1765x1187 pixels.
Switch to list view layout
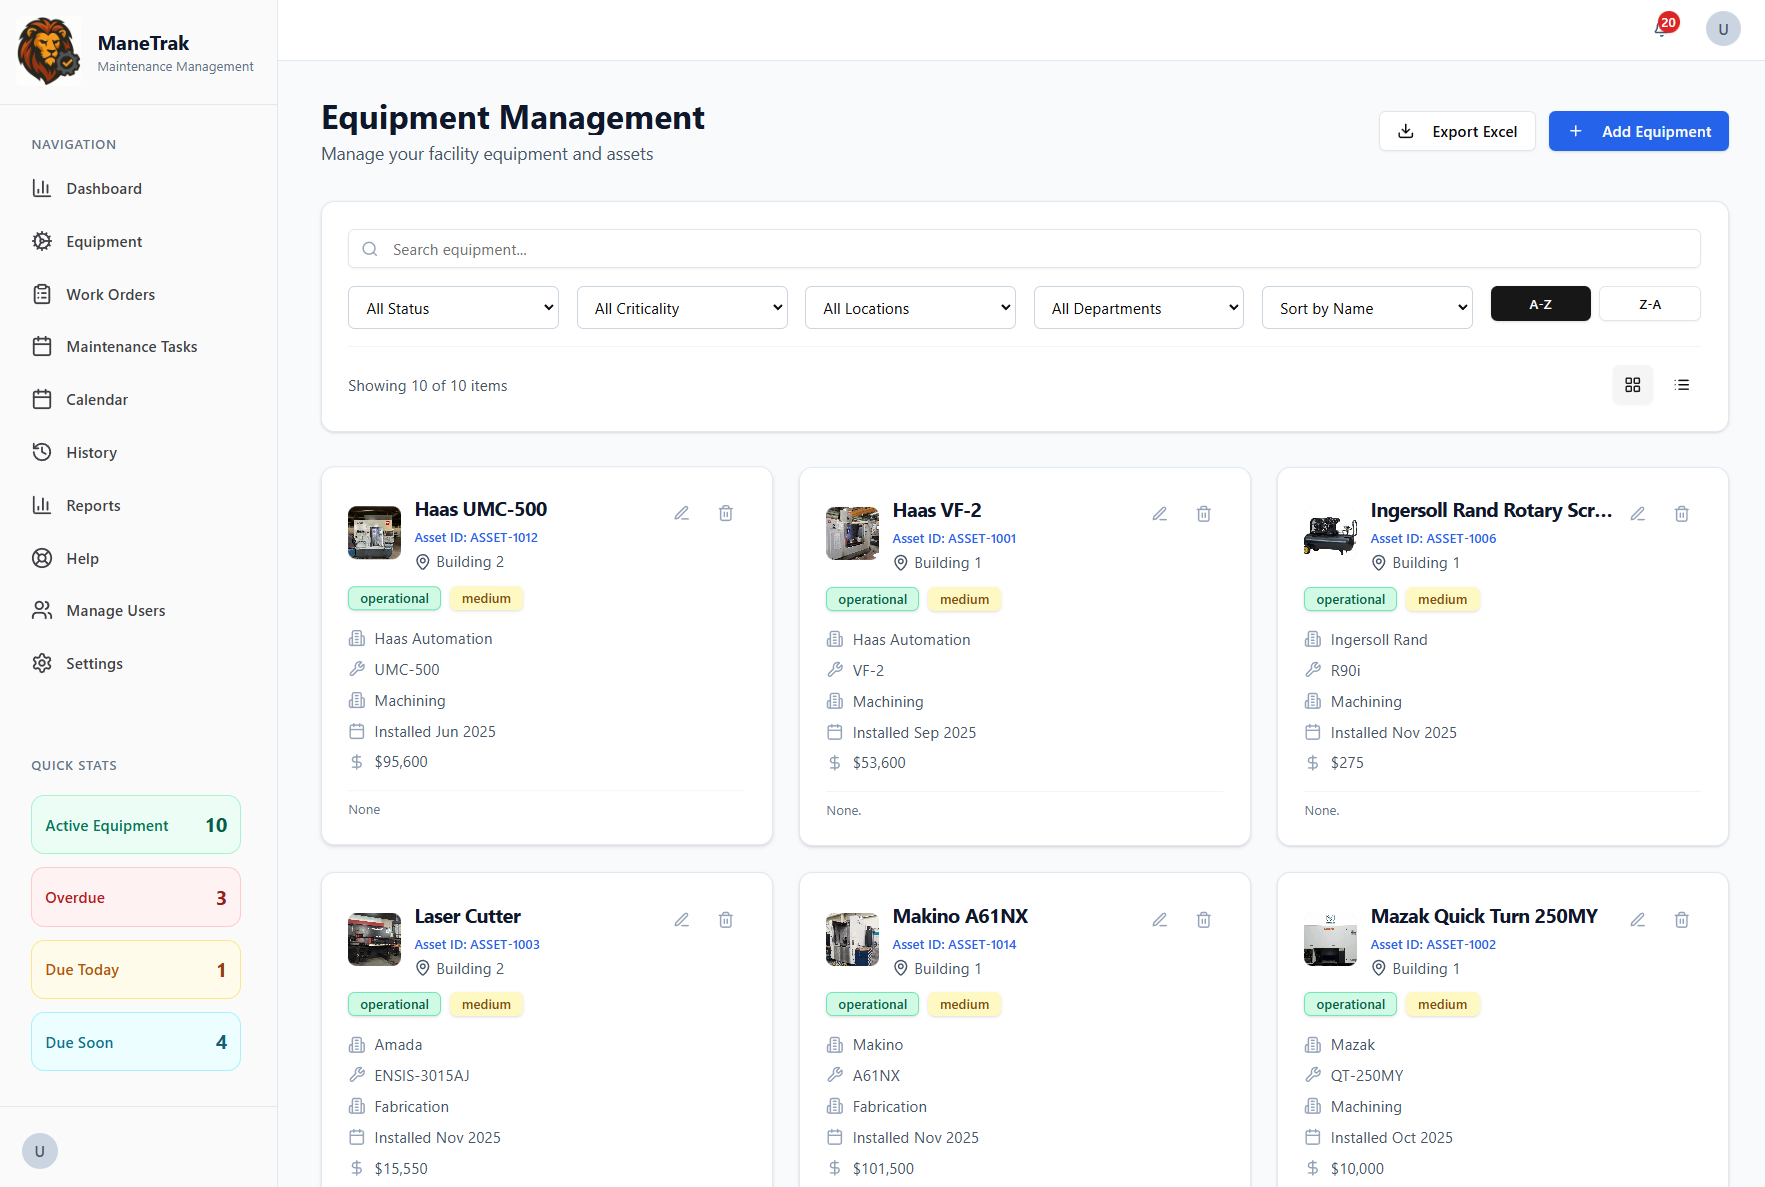tap(1682, 385)
